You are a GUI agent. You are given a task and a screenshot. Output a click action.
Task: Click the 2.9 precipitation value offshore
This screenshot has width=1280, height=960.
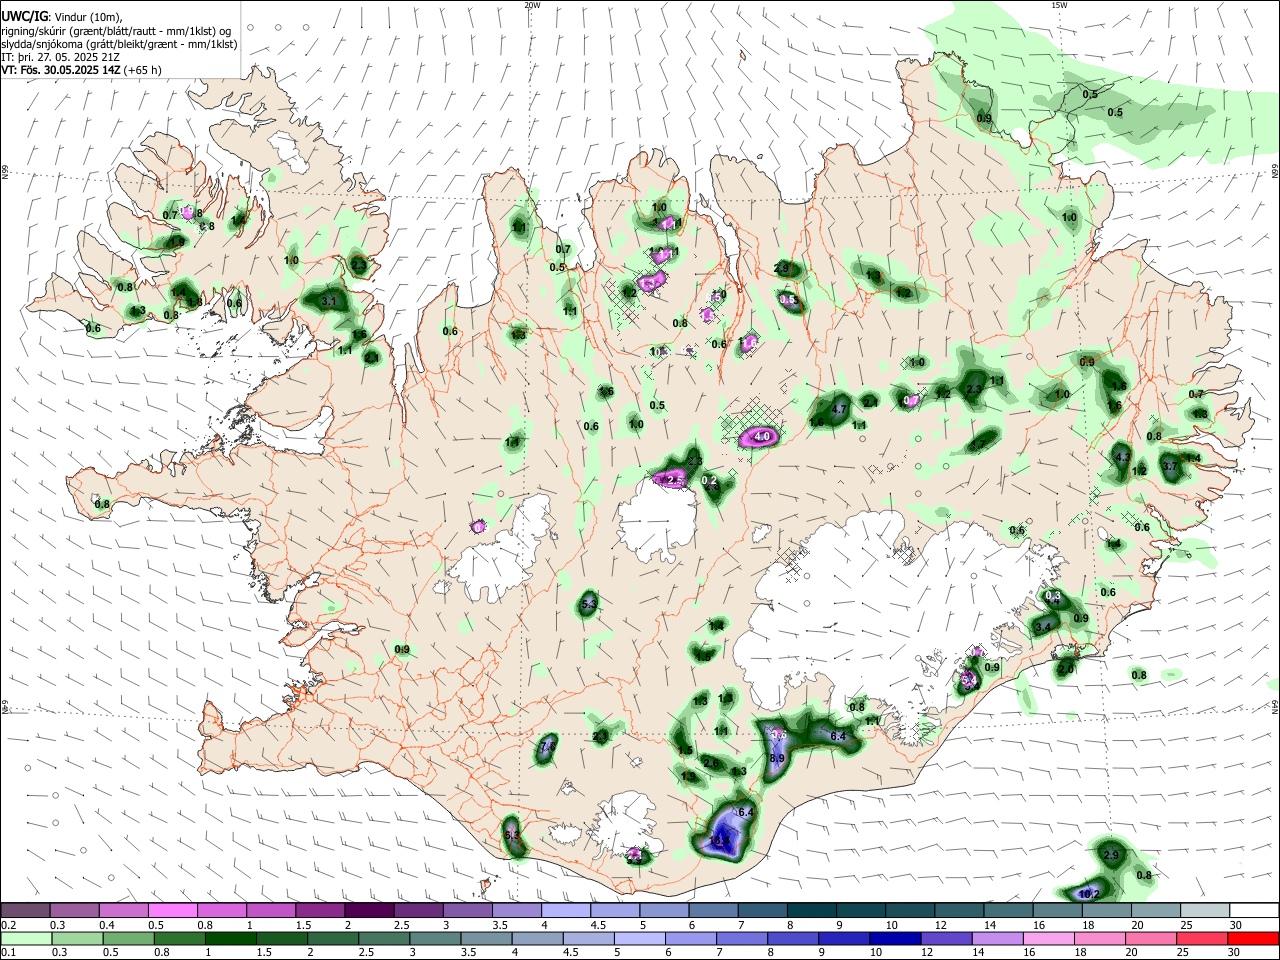coord(1111,855)
